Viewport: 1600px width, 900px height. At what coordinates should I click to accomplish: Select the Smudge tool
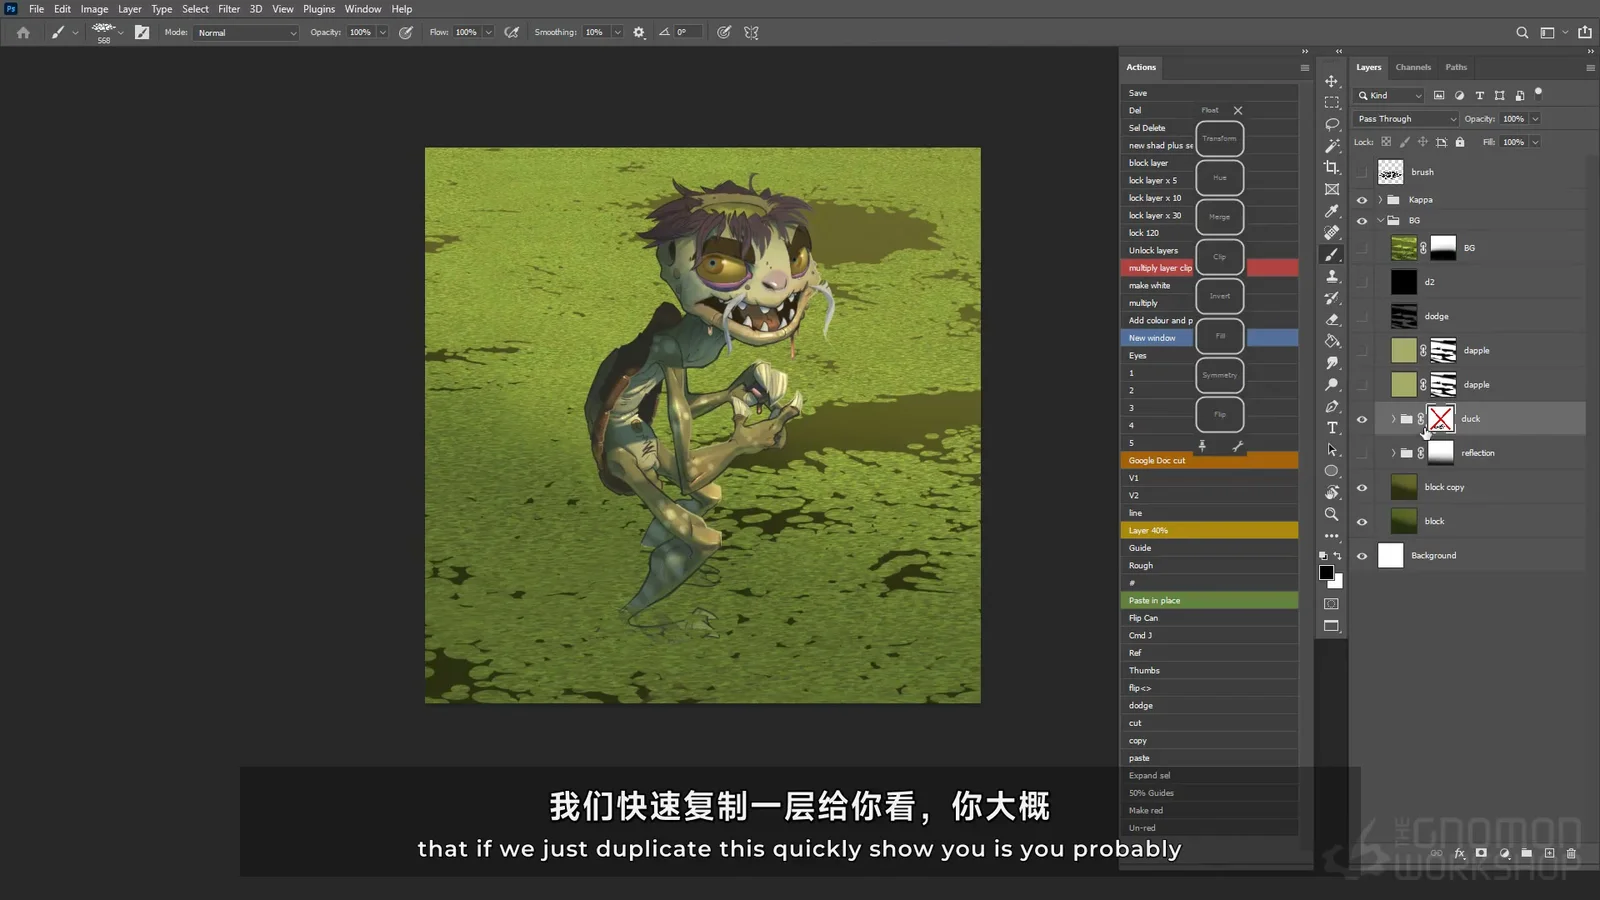coord(1331,363)
